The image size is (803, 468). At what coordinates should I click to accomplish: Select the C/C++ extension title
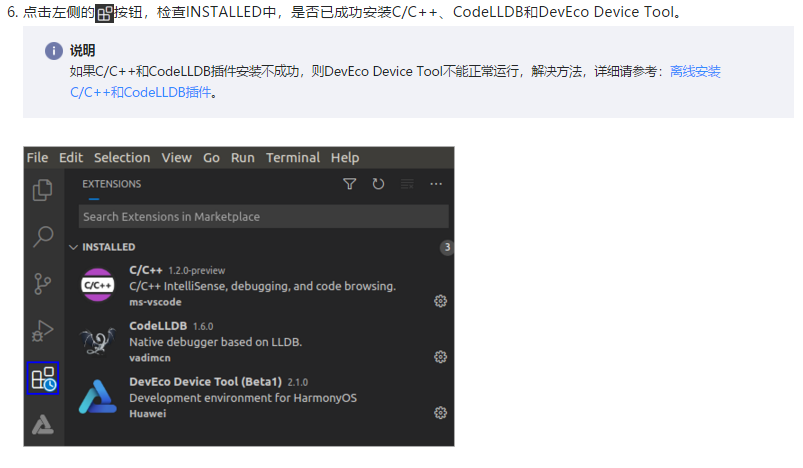[x=146, y=270]
